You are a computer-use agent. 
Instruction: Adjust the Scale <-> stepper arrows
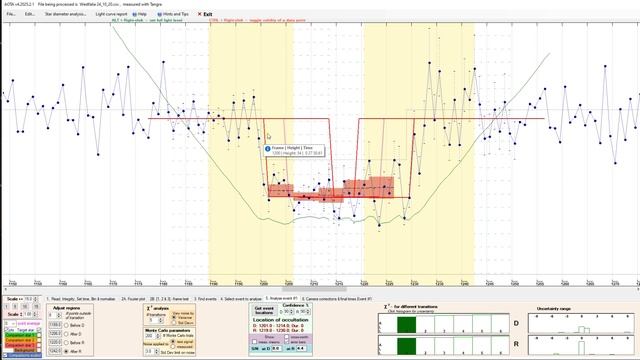tap(36, 299)
